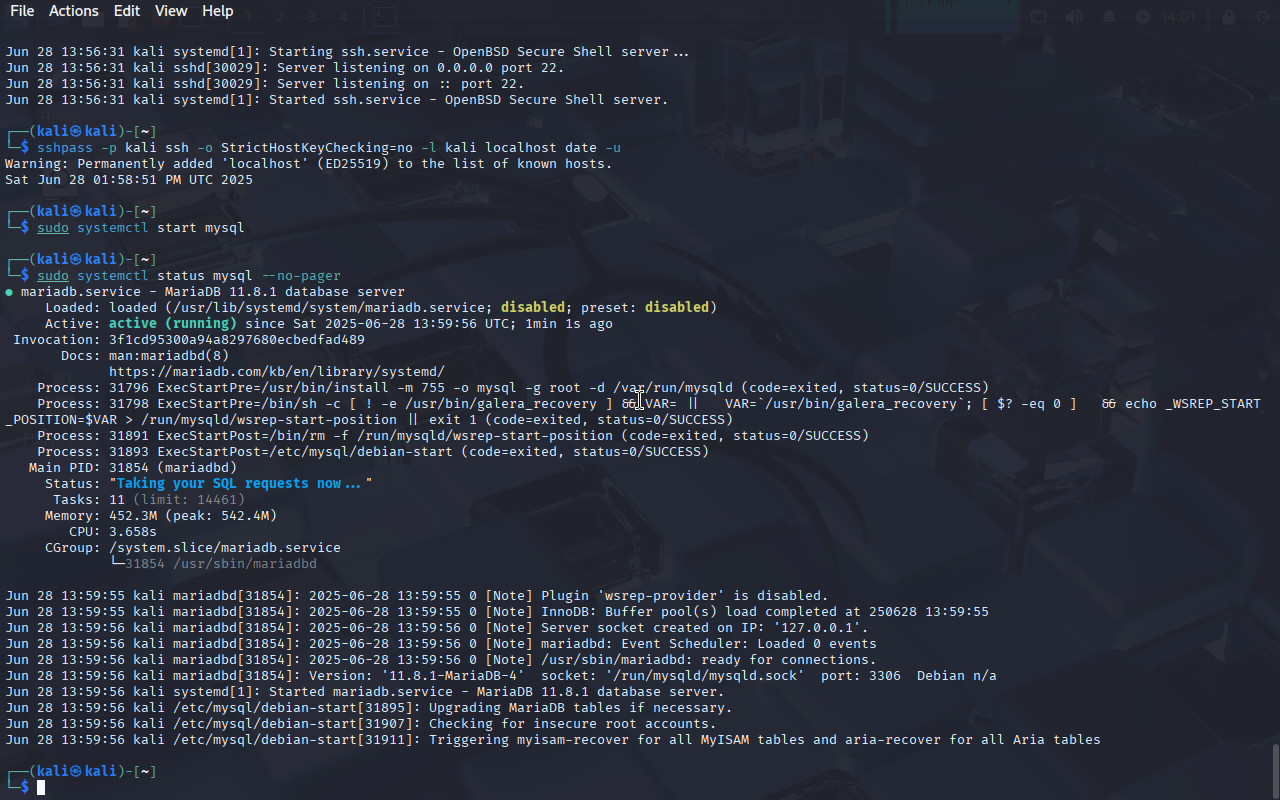1280x800 pixels.
Task: Open the Help menu
Action: (217, 11)
